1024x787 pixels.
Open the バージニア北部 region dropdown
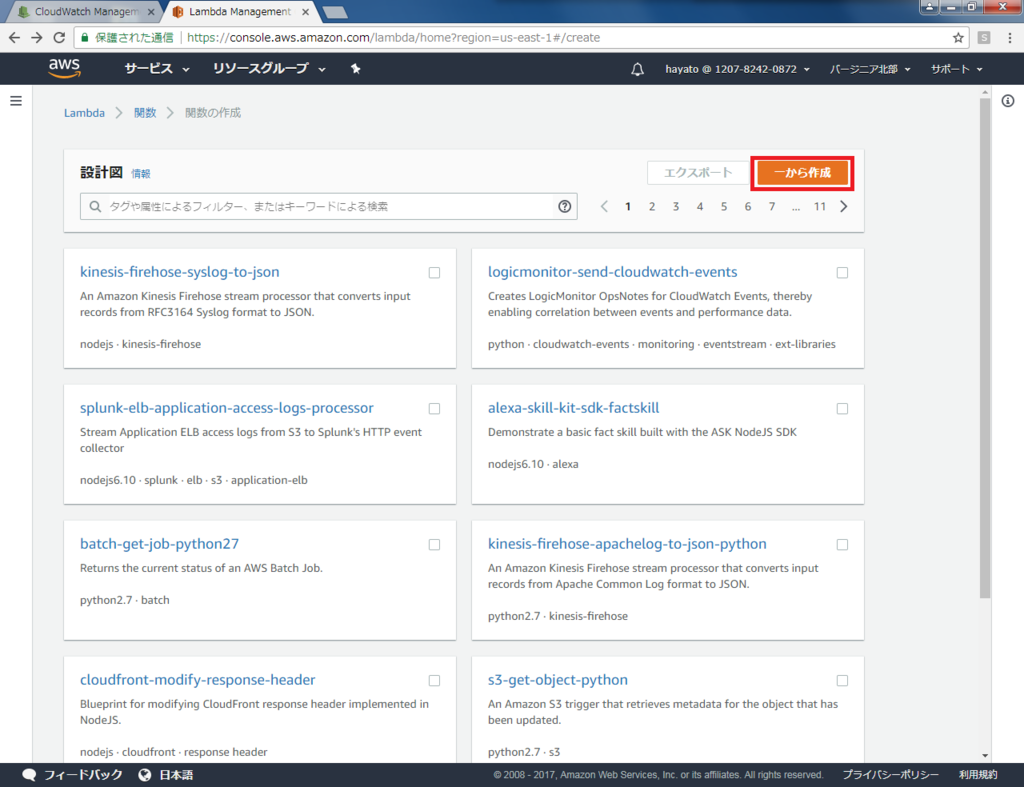click(870, 69)
